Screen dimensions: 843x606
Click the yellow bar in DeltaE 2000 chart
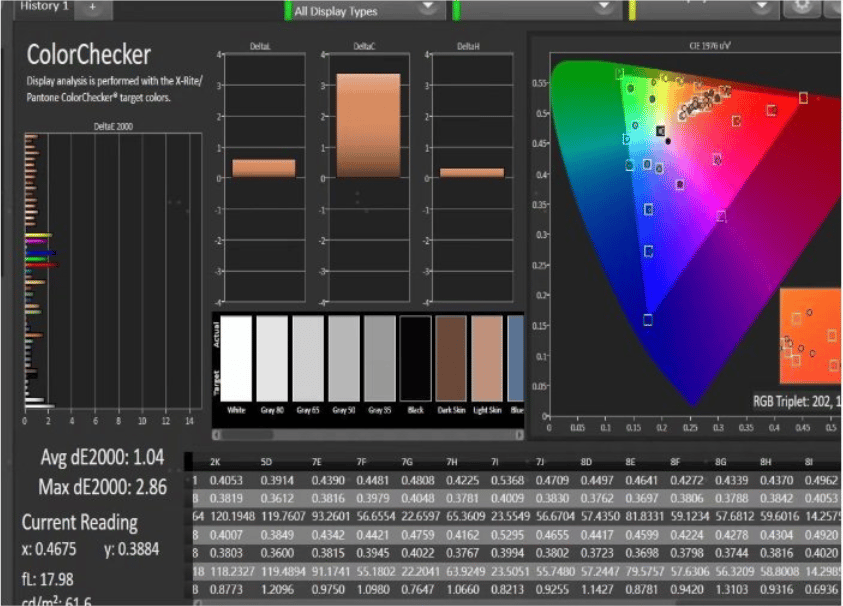tap(39, 235)
